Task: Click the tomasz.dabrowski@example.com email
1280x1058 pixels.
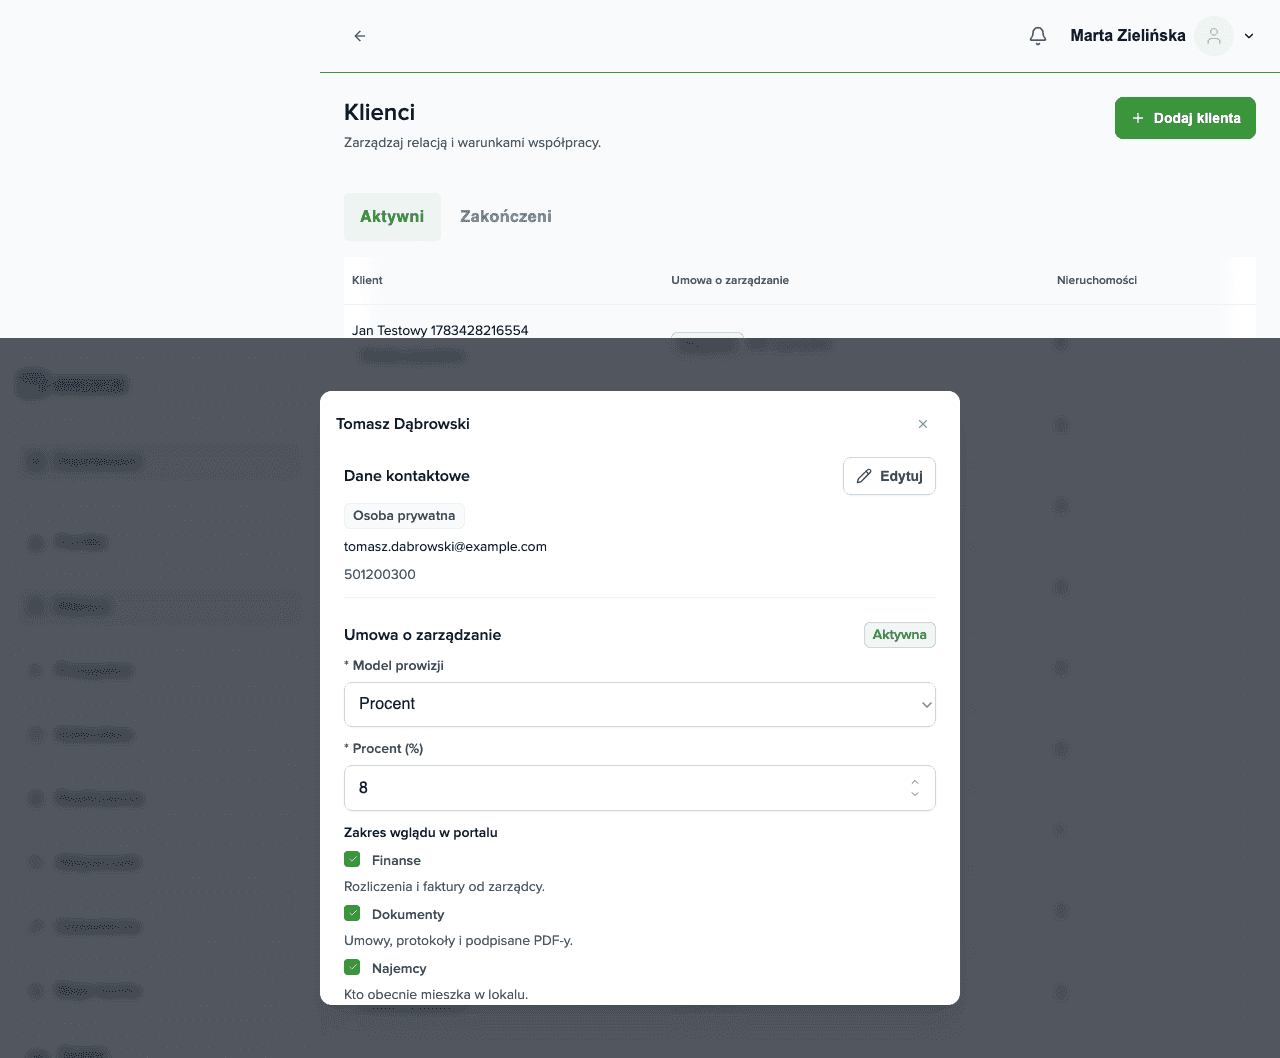Action: [x=445, y=547]
